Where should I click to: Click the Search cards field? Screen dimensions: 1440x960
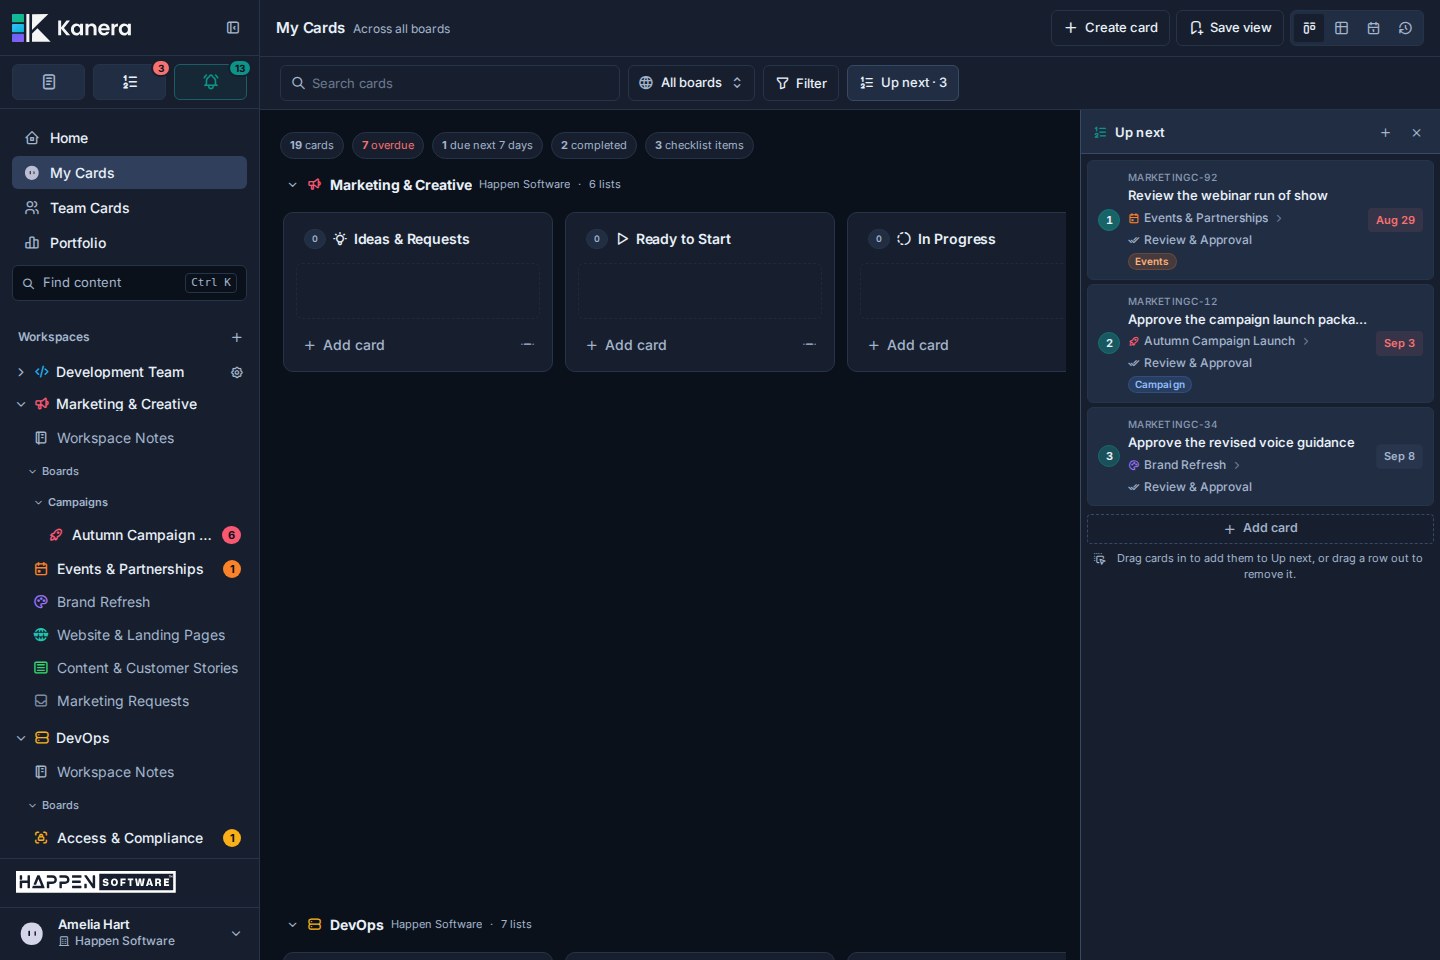450,83
